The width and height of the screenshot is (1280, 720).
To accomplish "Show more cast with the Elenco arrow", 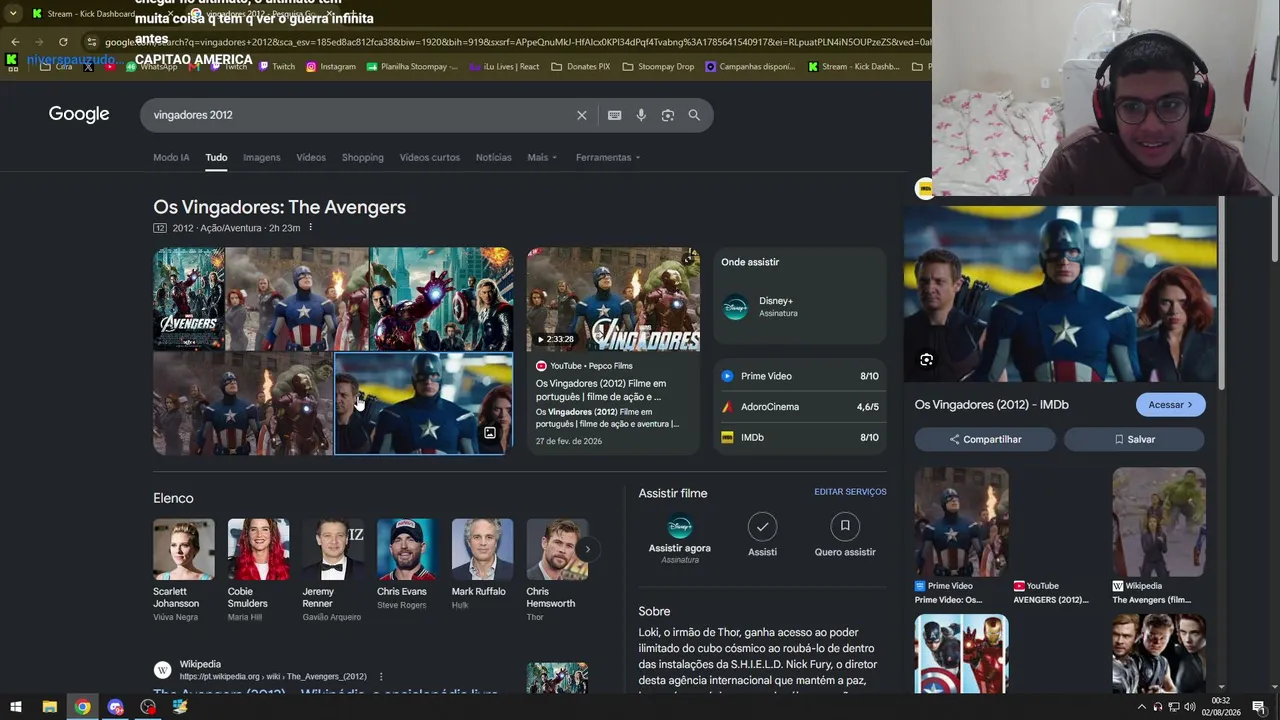I will tap(587, 549).
